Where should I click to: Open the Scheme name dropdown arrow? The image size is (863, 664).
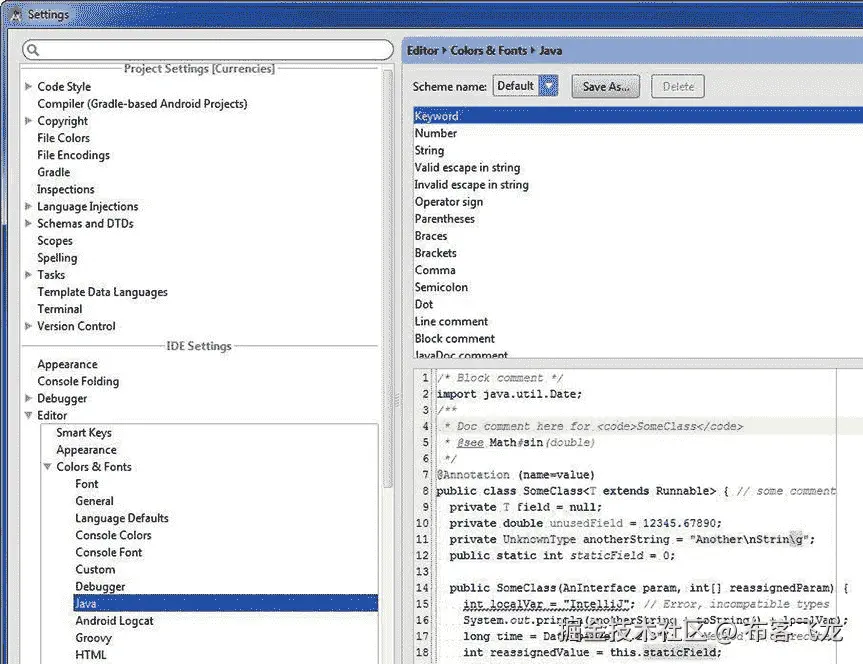[548, 86]
